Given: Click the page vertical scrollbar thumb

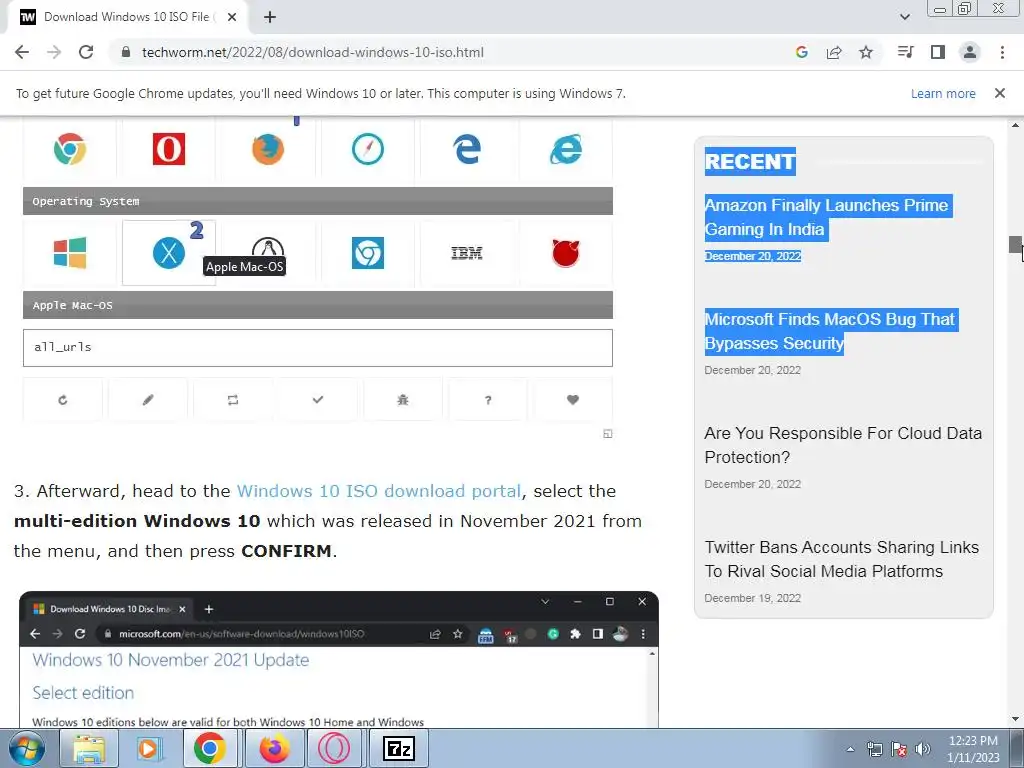Looking at the screenshot, I should point(1015,245).
